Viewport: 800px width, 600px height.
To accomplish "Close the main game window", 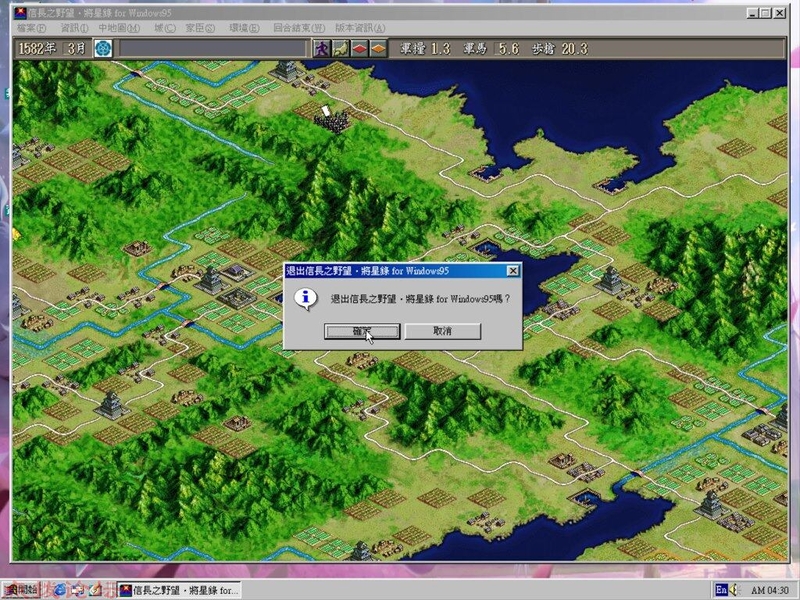I will click(779, 13).
